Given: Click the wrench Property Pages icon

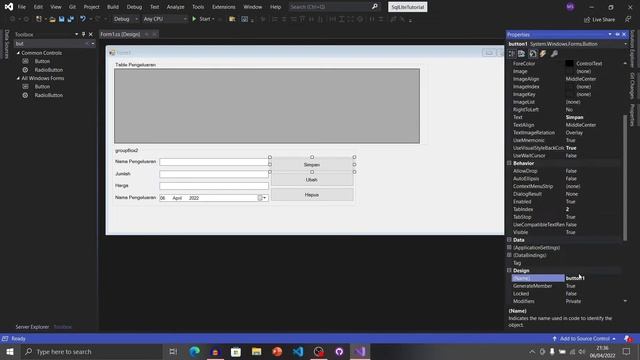Looking at the screenshot, I should [554, 53].
